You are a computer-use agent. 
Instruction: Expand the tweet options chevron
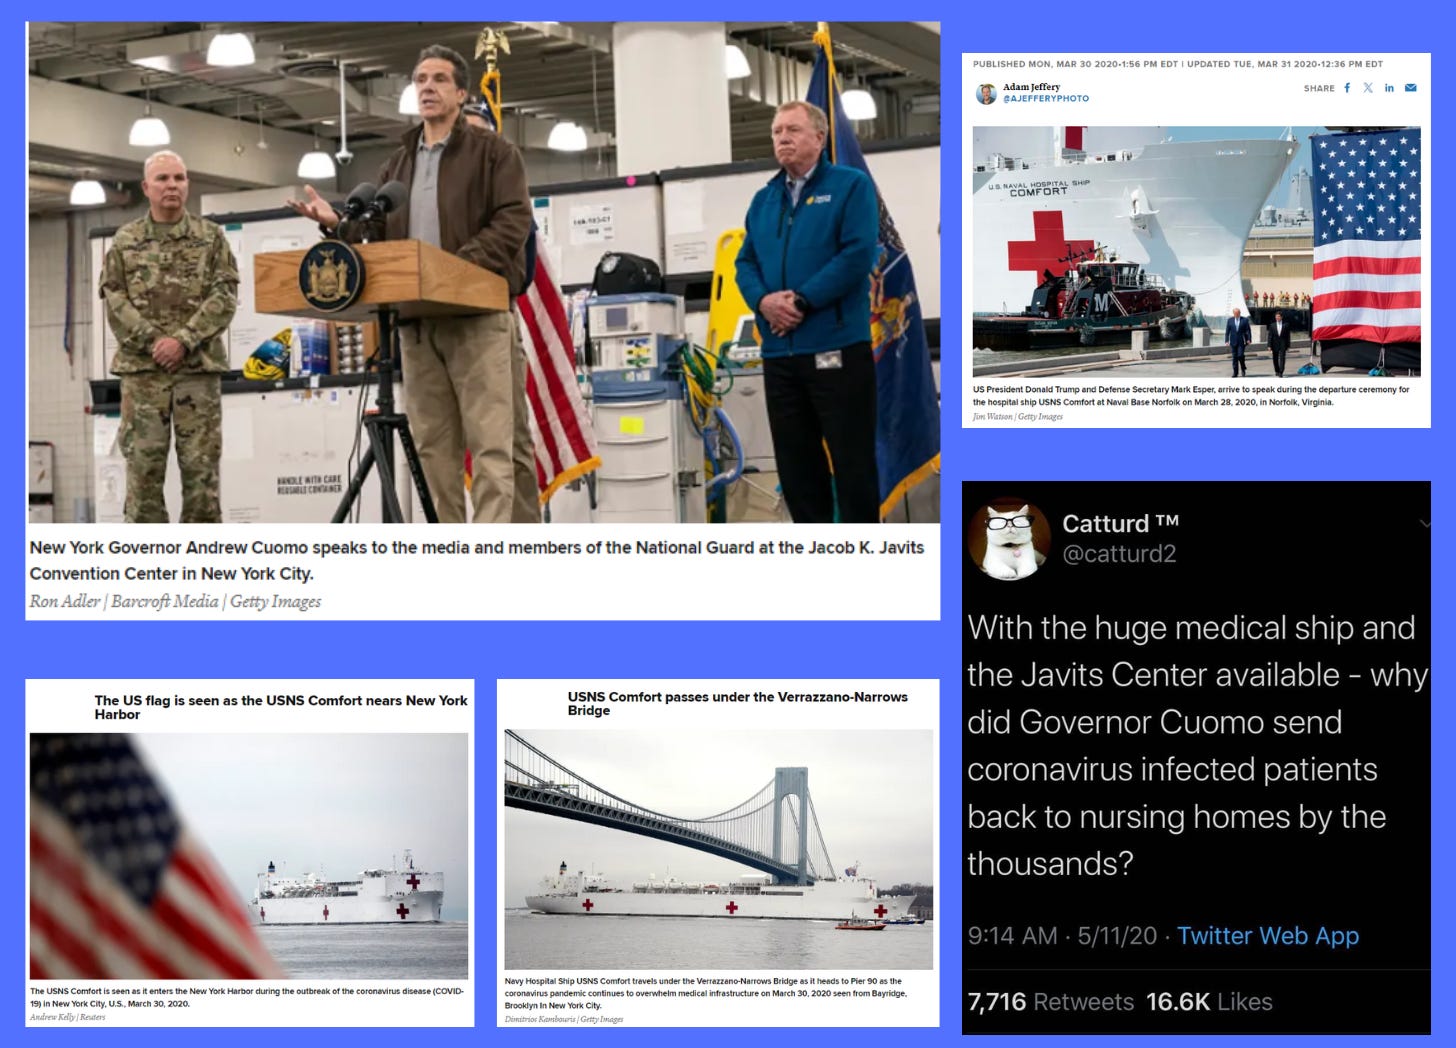point(1423,524)
